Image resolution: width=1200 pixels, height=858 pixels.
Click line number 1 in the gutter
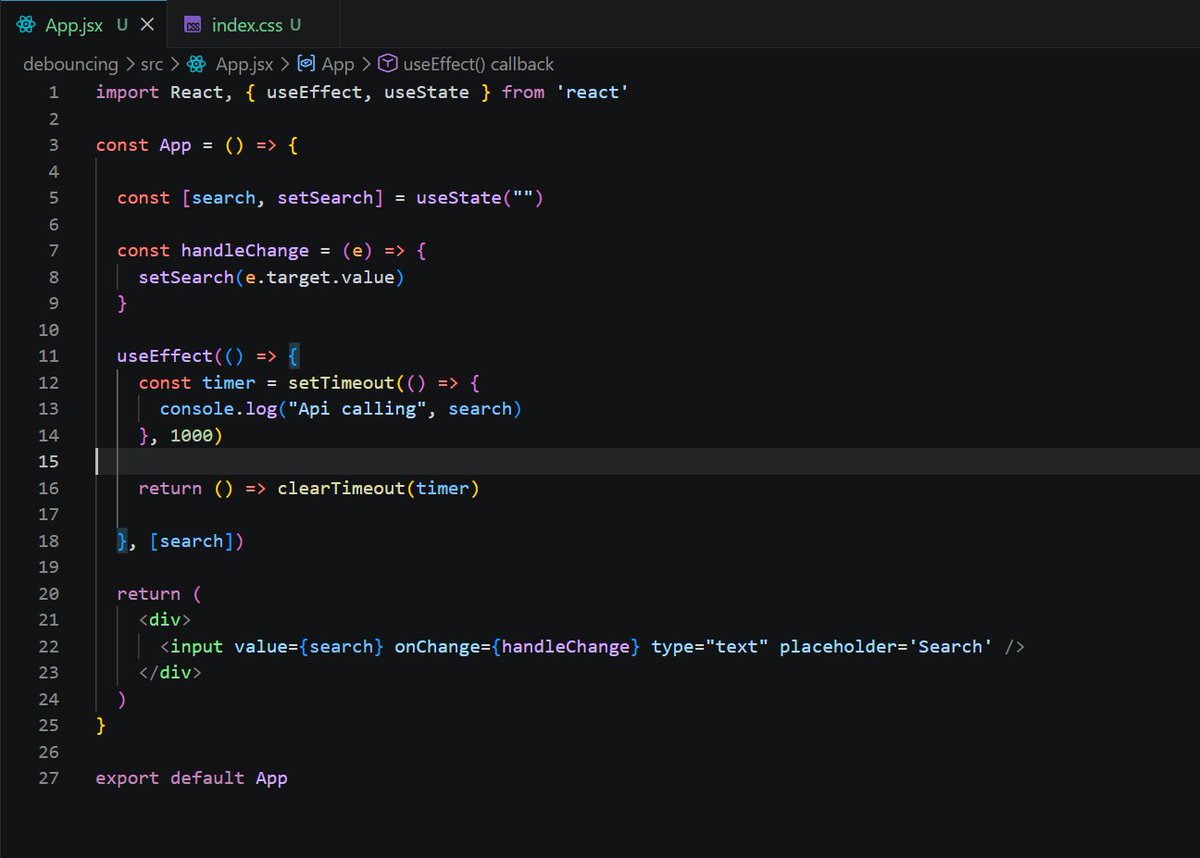pyautogui.click(x=53, y=92)
